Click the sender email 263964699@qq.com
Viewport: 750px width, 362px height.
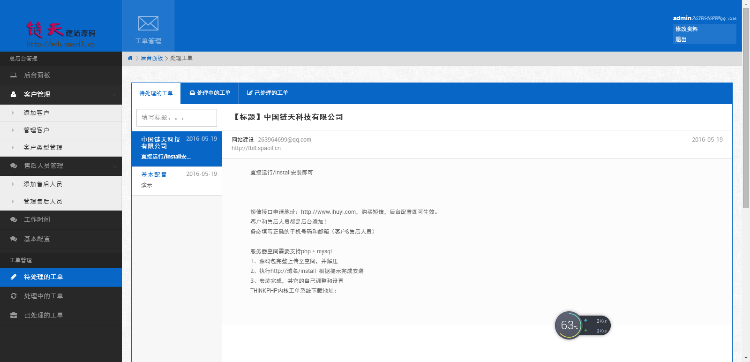click(285, 140)
